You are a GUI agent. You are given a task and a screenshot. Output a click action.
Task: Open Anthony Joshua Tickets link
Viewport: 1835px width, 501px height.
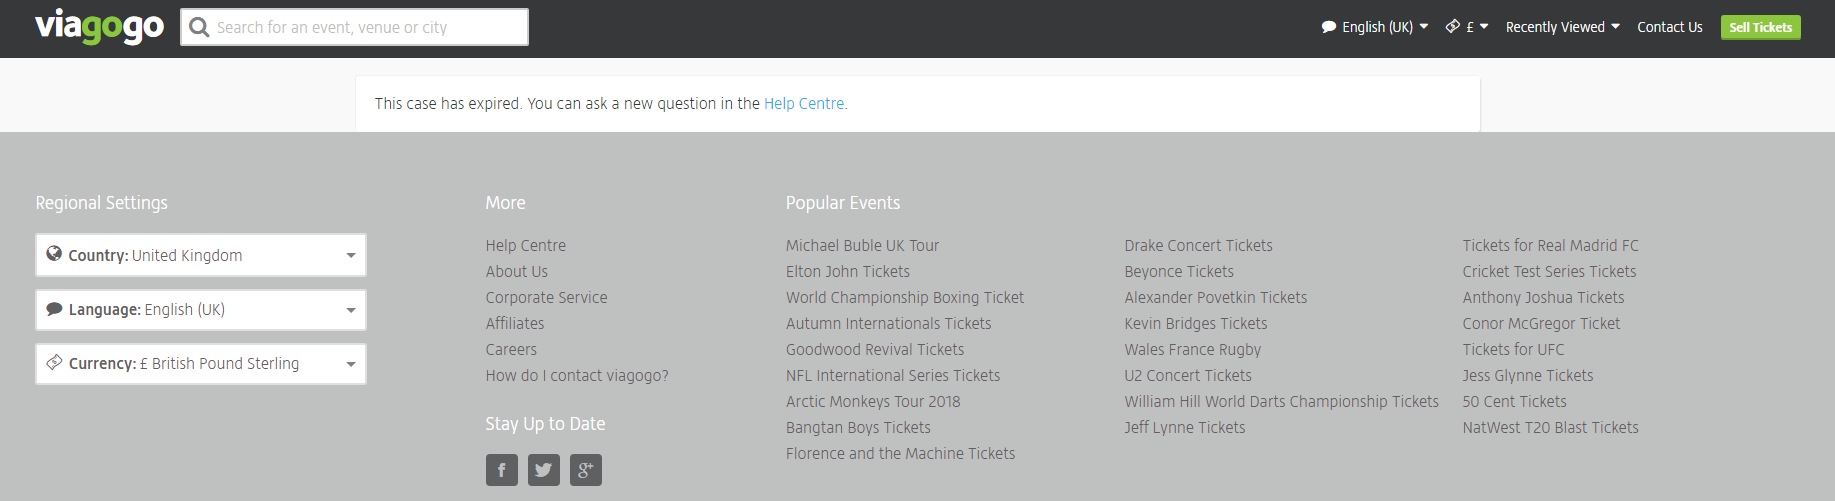click(1543, 297)
